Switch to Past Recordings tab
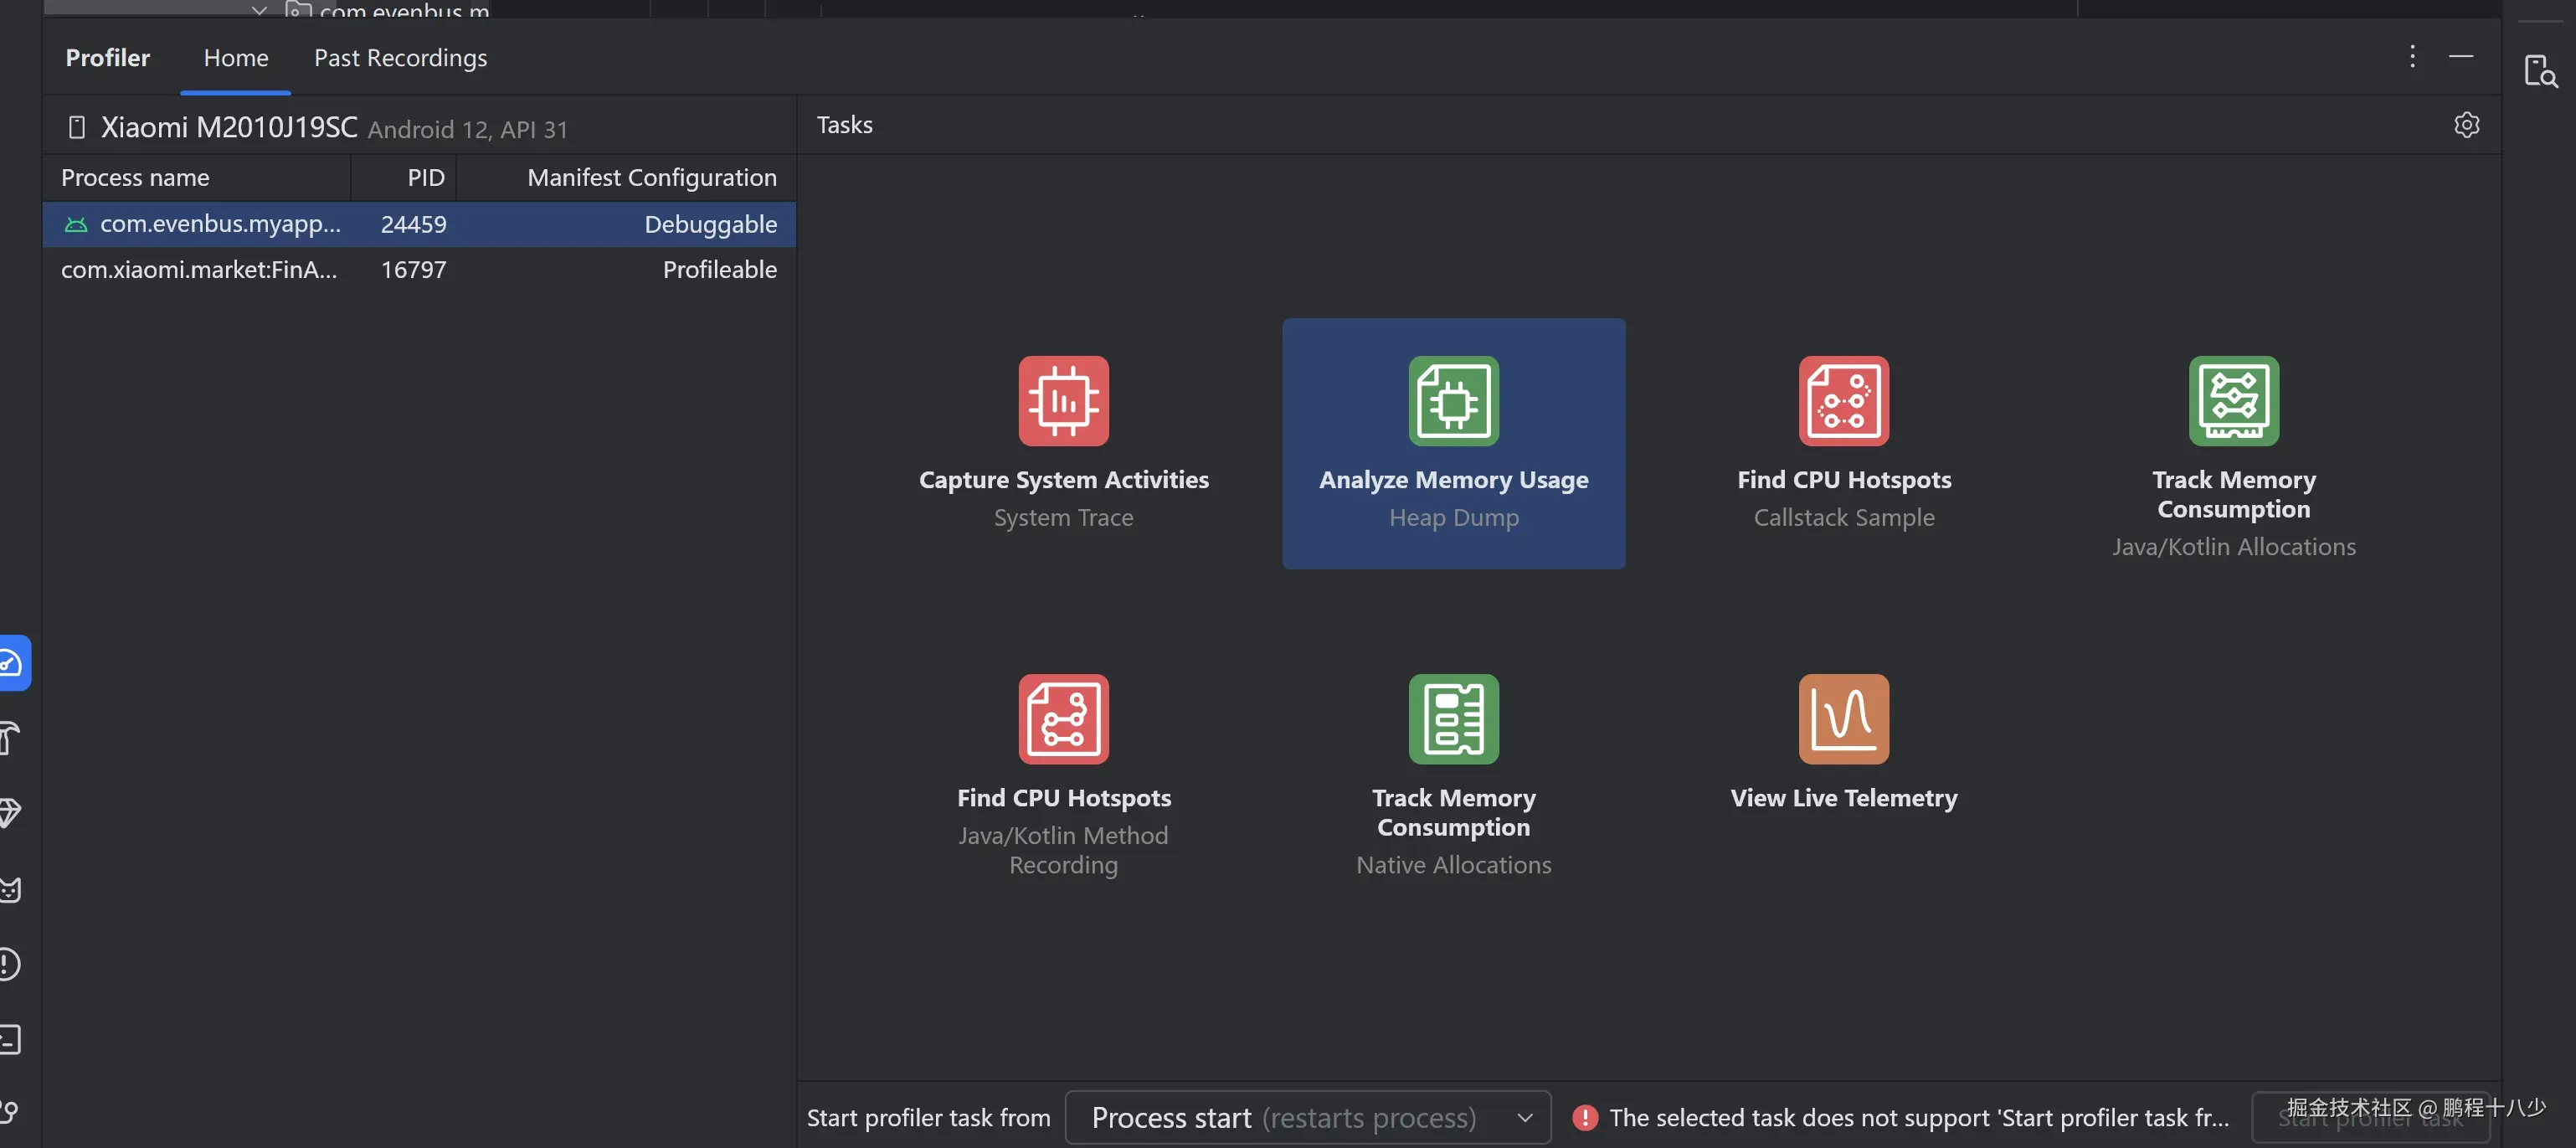The image size is (2576, 1148). [x=400, y=58]
